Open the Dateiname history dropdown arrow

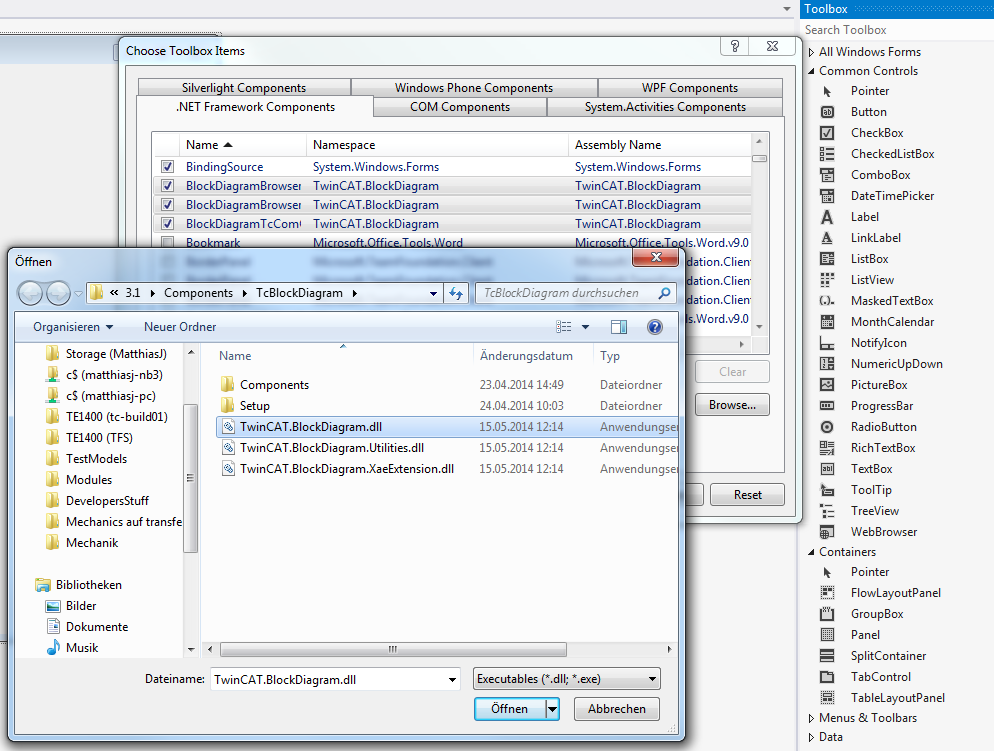coord(452,679)
